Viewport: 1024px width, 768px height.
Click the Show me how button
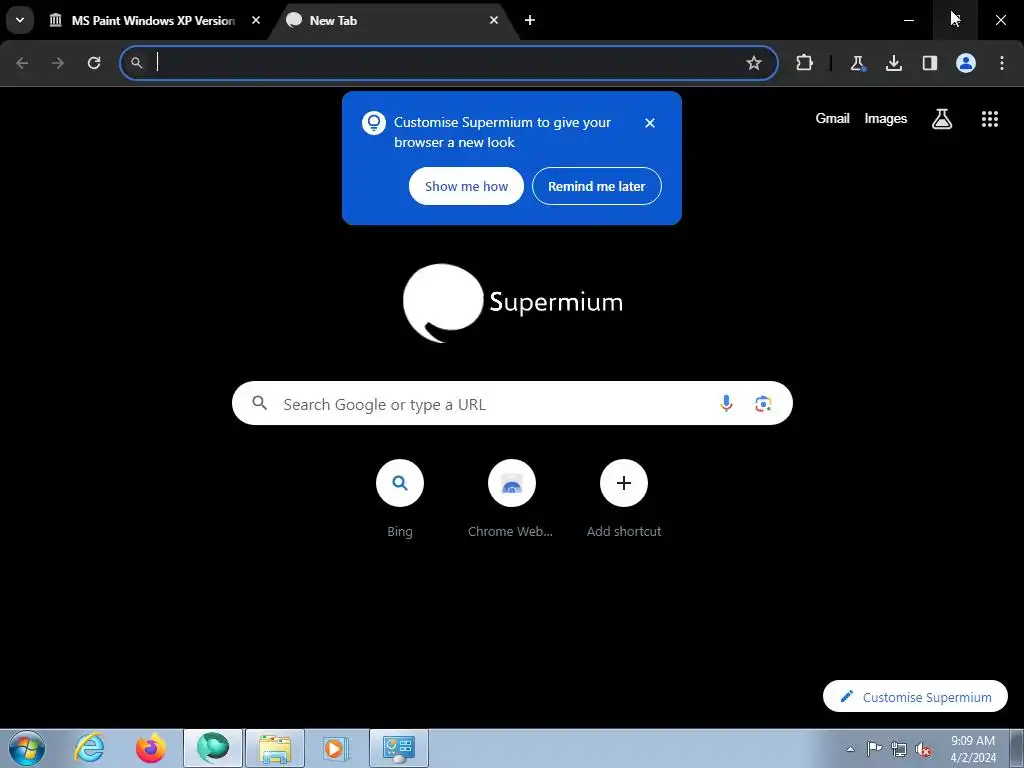(x=466, y=186)
